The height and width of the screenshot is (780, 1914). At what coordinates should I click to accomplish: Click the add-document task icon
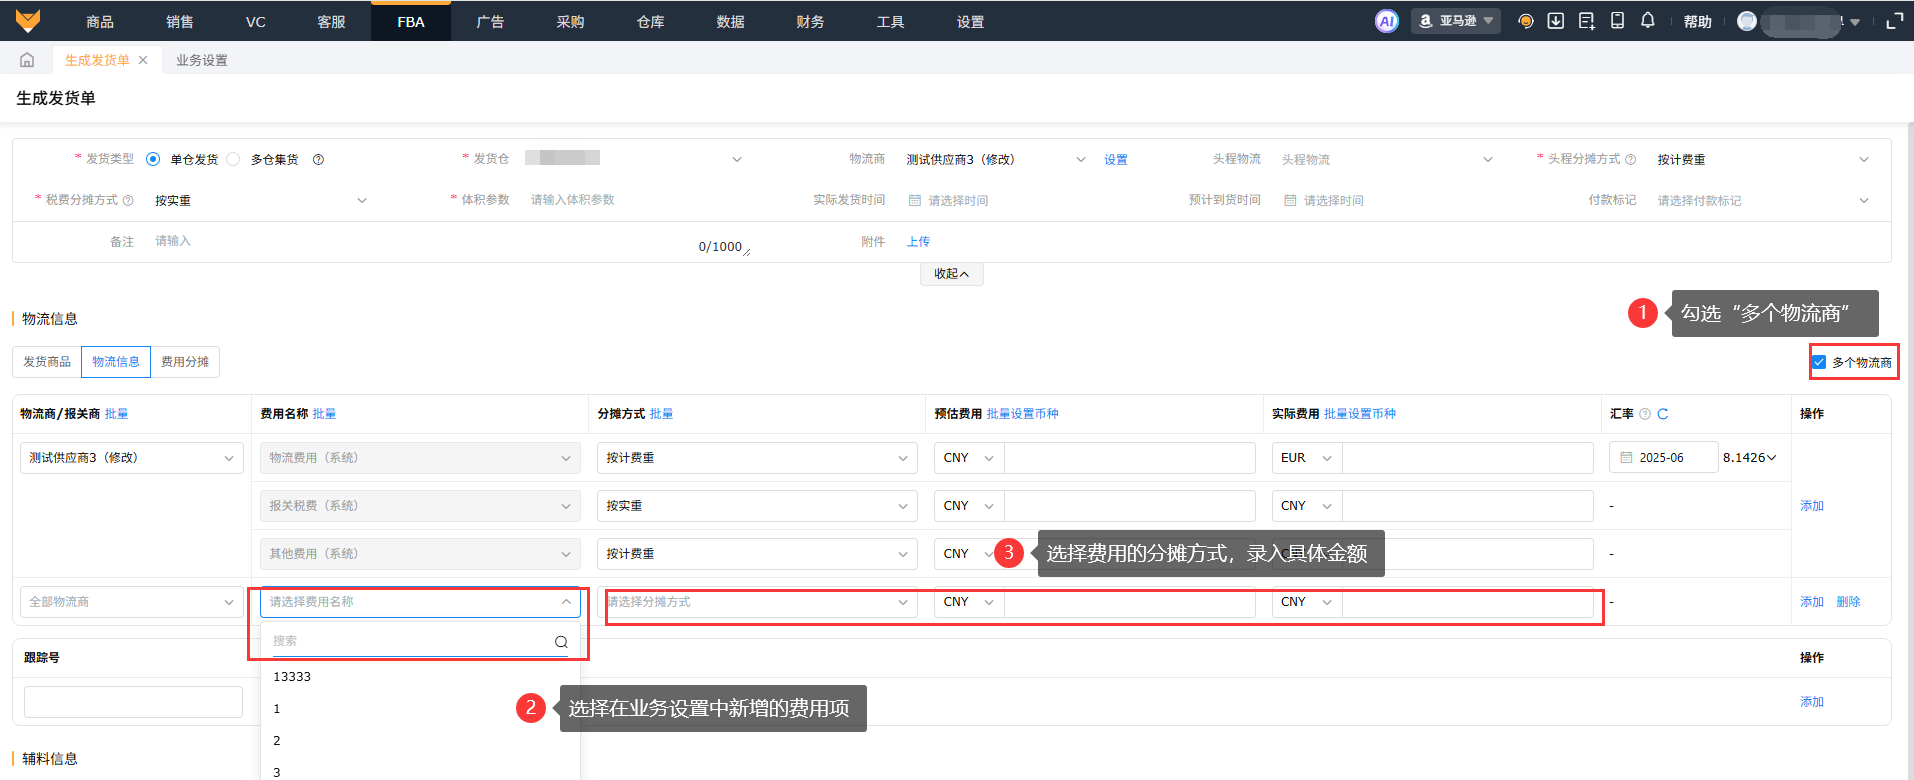pos(1587,21)
